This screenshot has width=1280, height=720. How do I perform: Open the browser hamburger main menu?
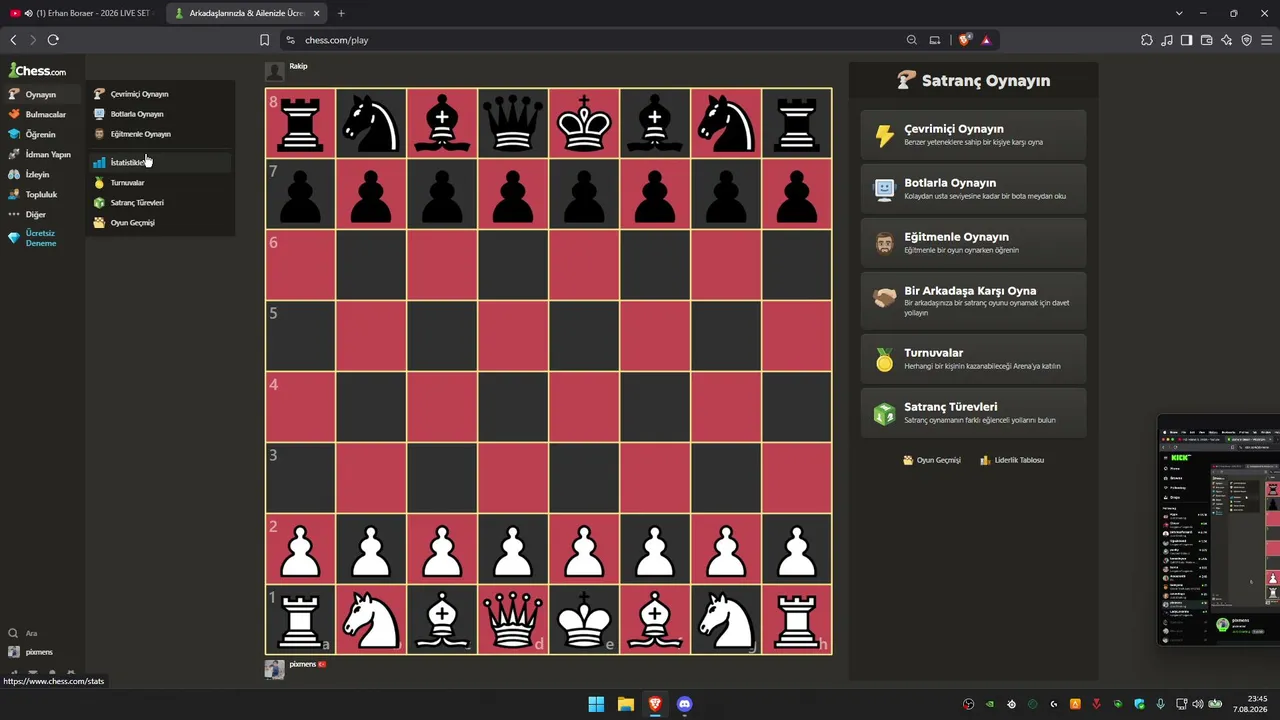click(1266, 40)
